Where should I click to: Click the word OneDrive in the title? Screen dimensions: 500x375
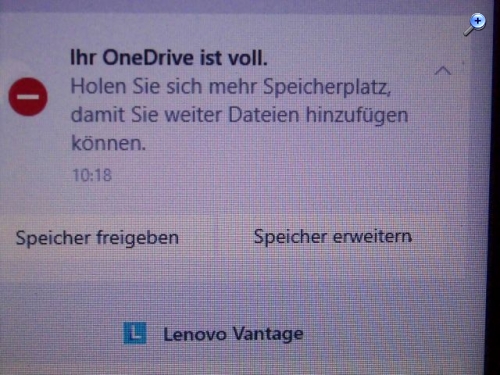point(148,58)
